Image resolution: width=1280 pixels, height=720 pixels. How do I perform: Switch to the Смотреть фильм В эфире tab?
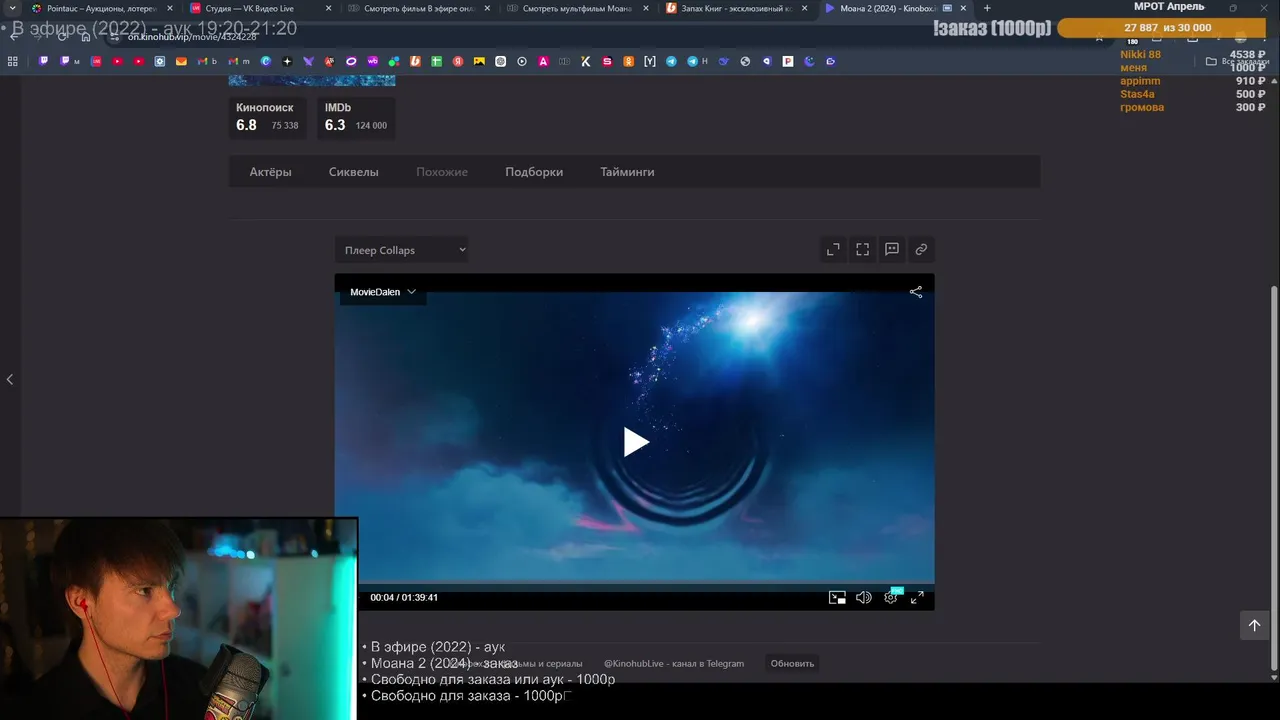(x=418, y=8)
